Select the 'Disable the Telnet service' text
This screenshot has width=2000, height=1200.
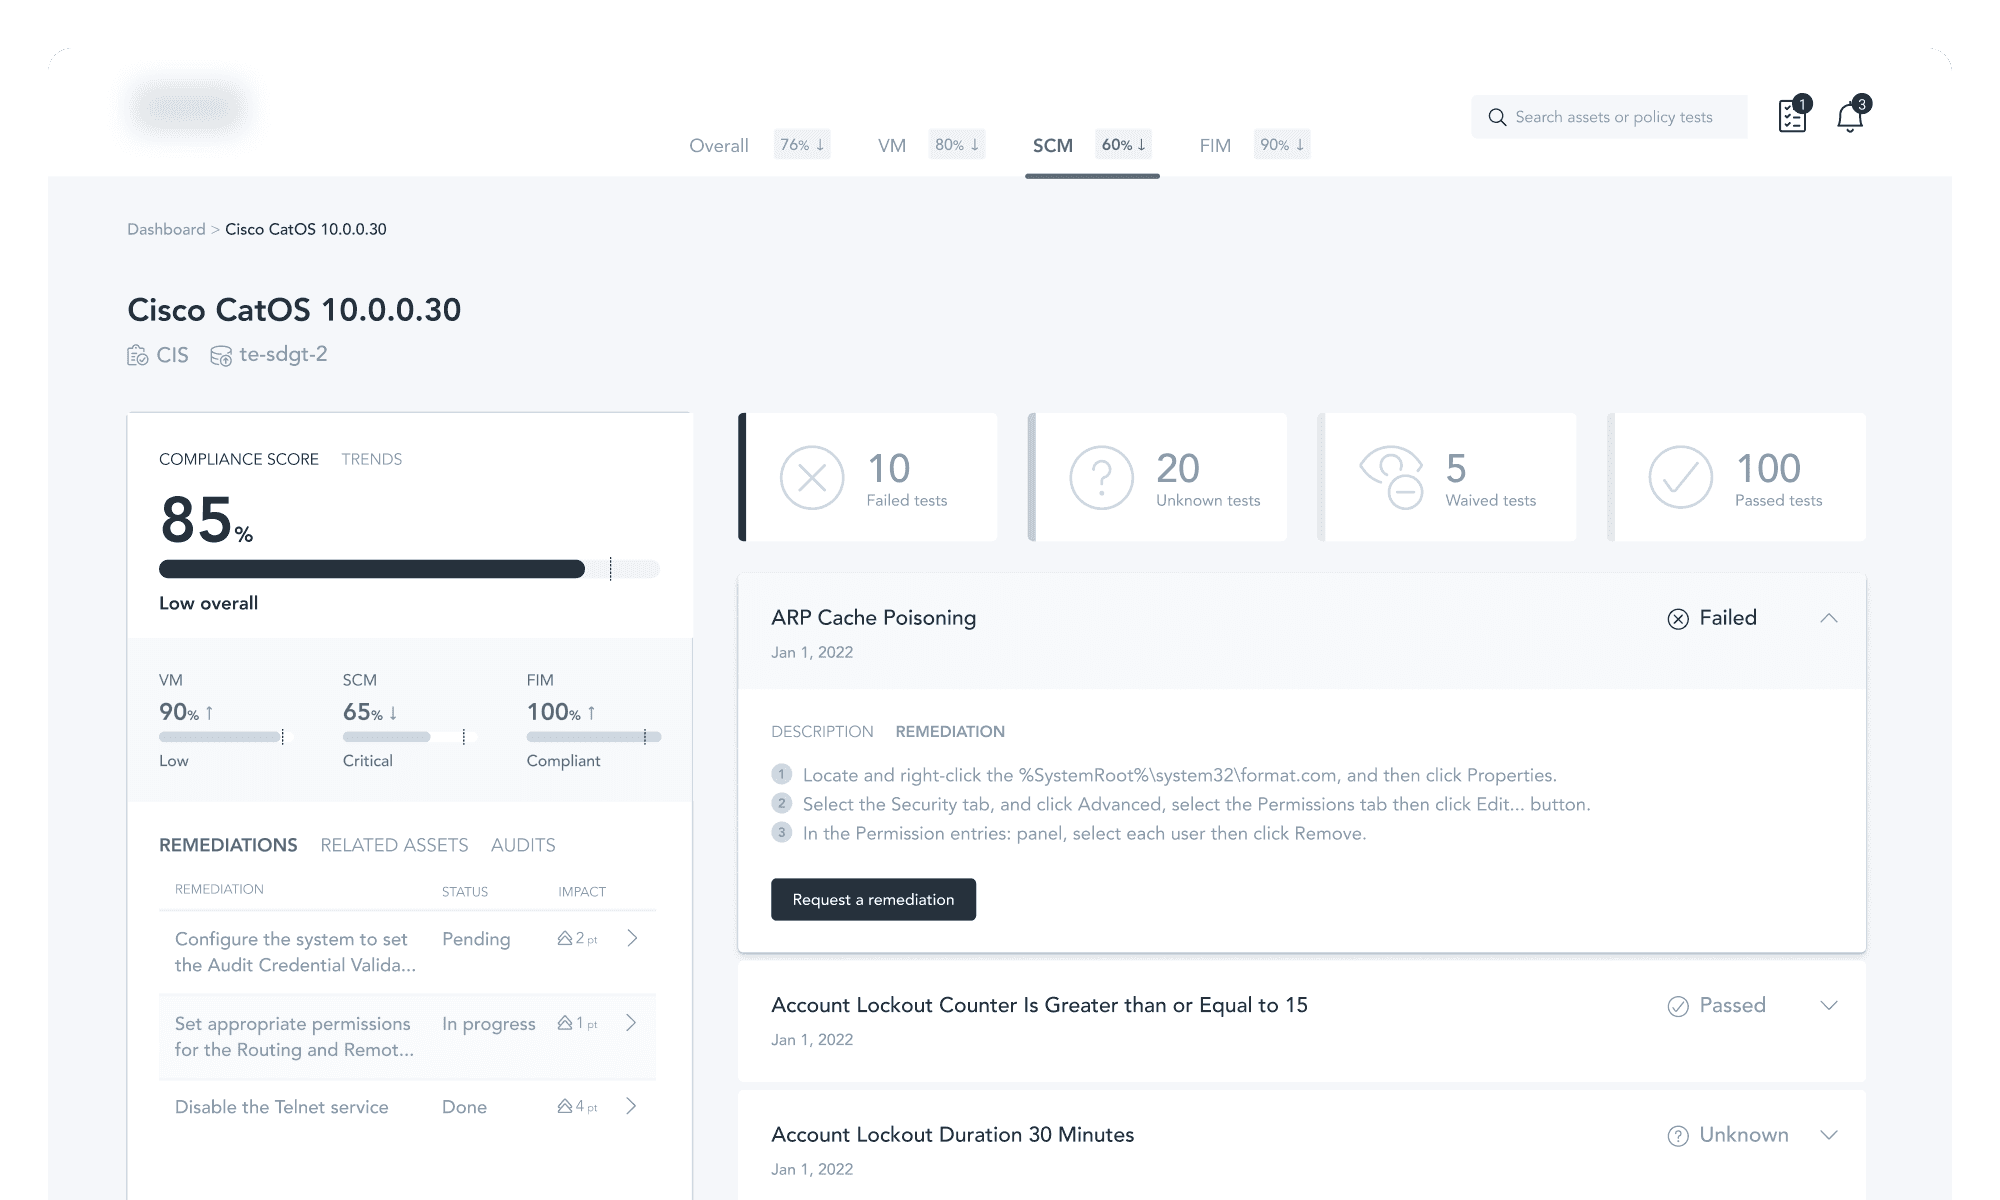(282, 1107)
